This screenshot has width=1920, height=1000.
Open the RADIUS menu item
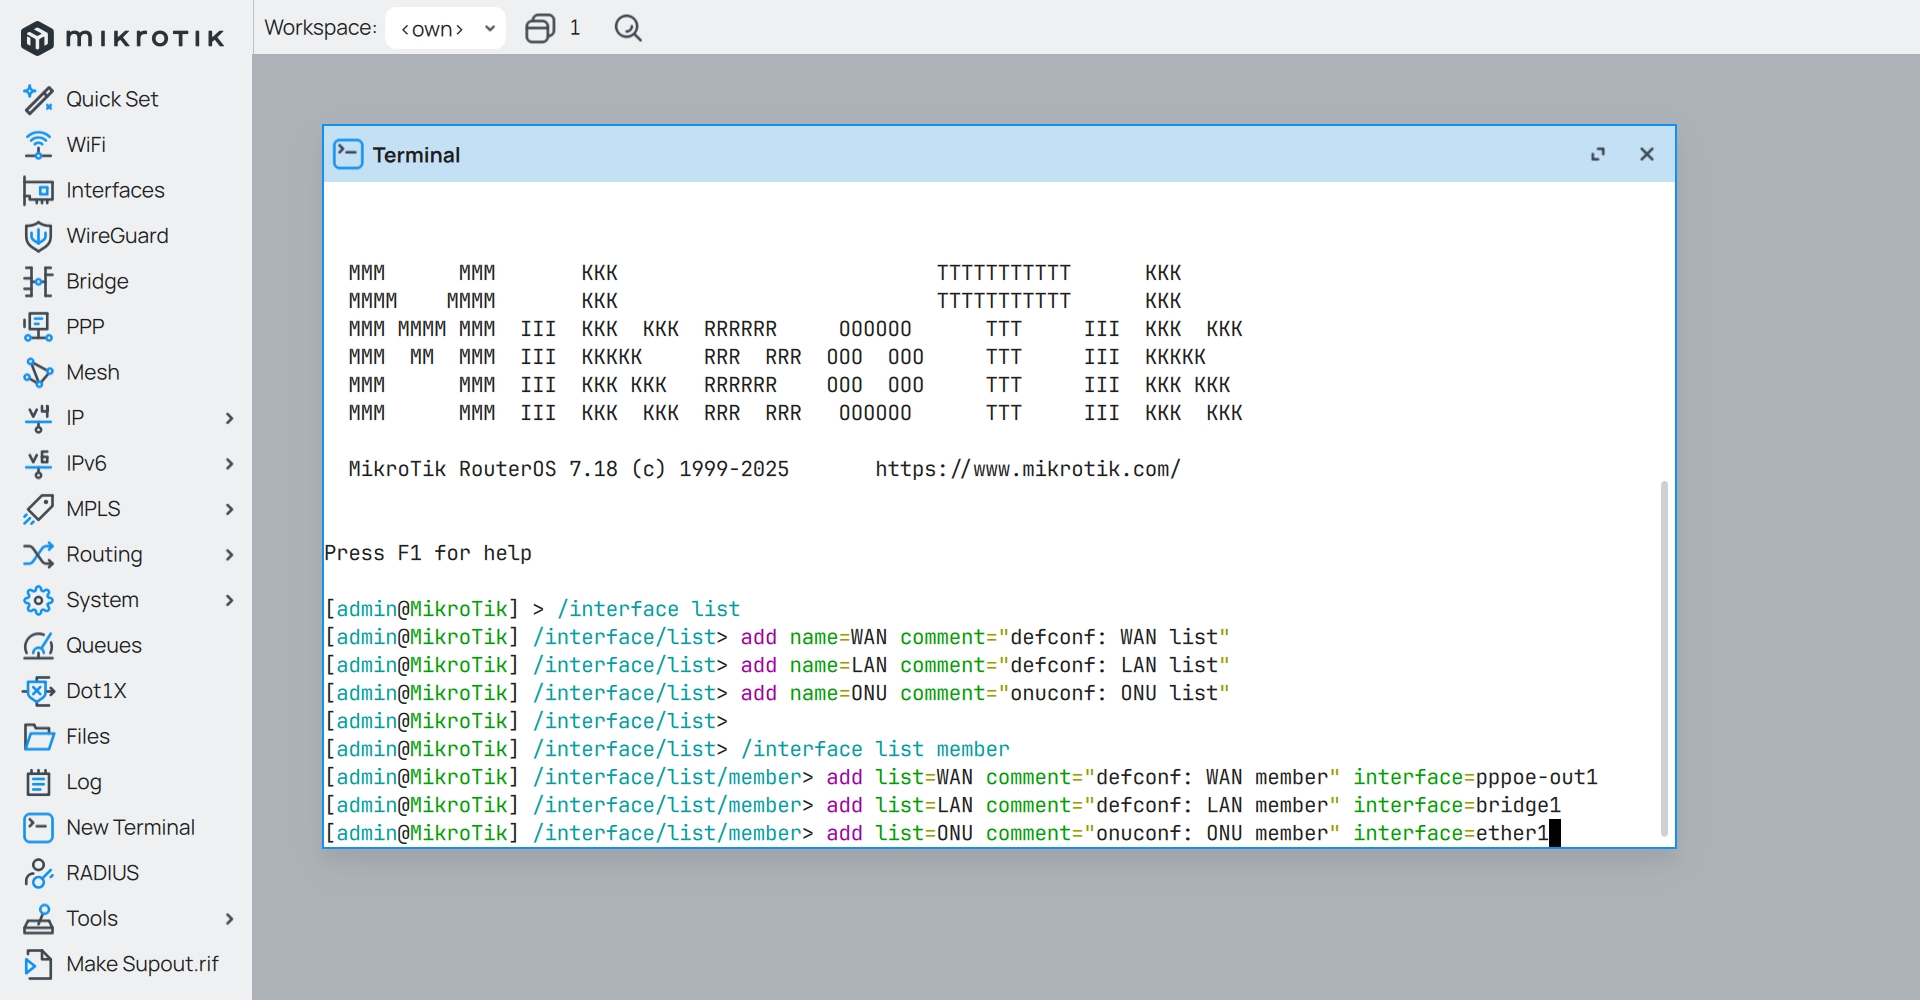(x=126, y=873)
